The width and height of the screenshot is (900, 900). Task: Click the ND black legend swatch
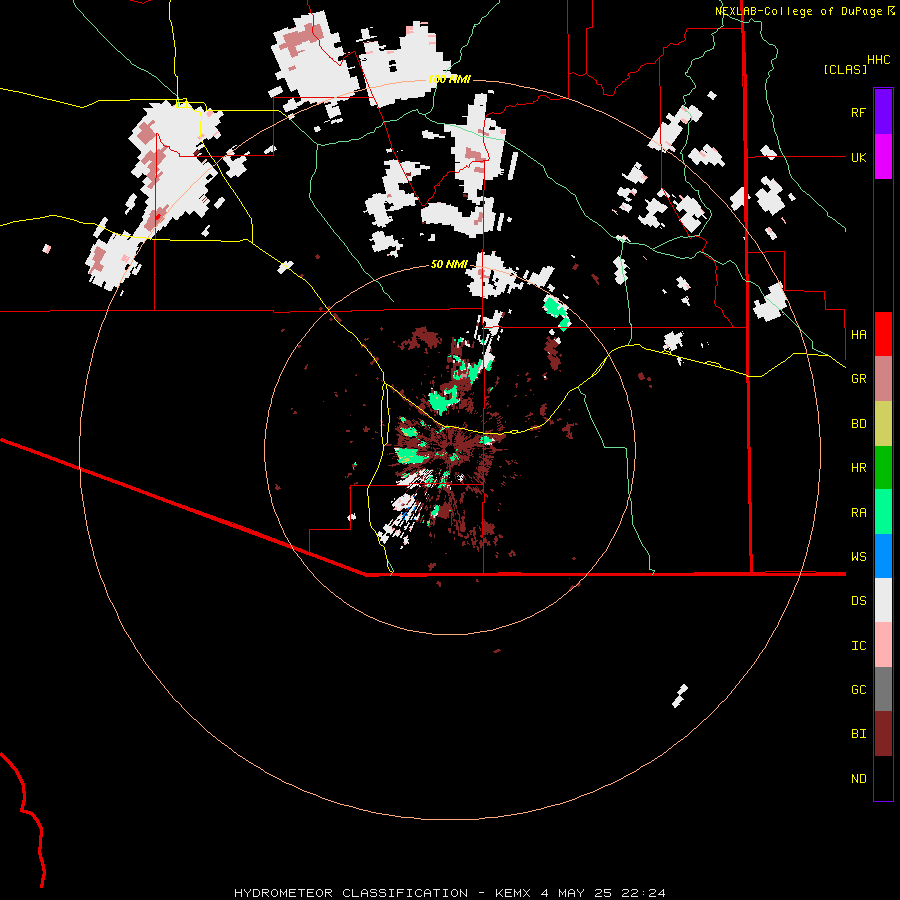[883, 778]
